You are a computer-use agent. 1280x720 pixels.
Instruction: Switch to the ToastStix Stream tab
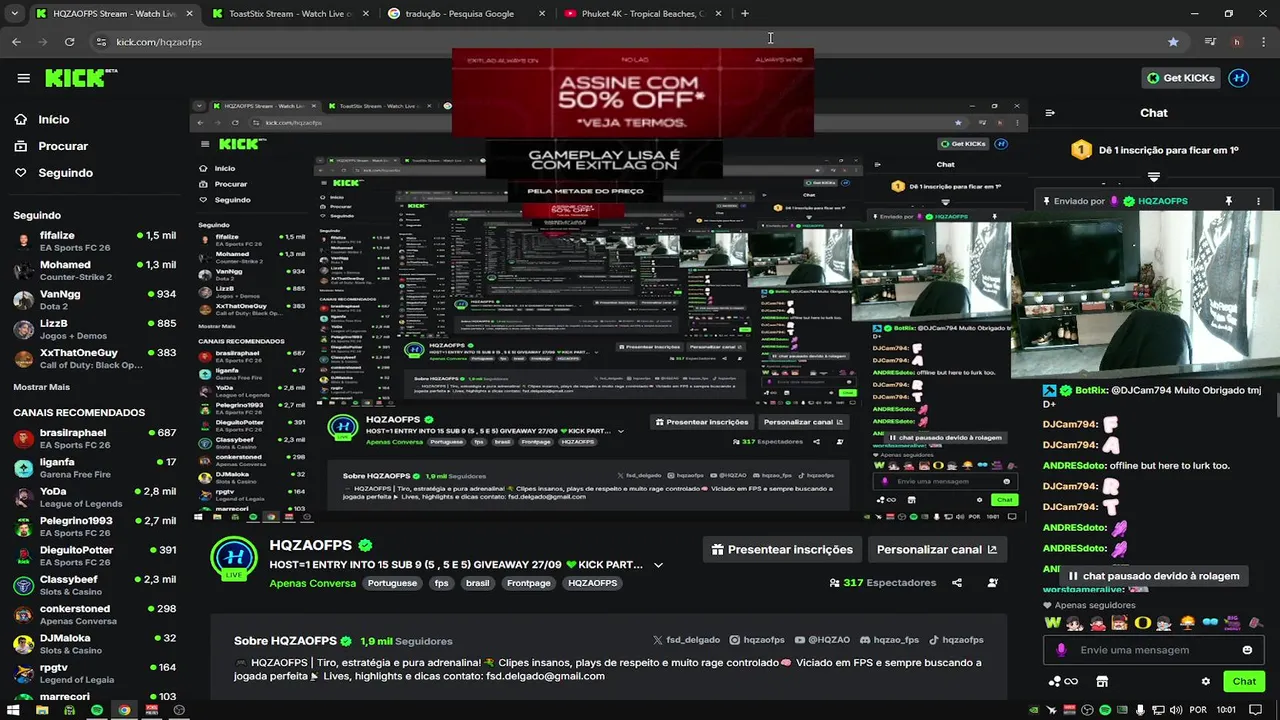(x=290, y=13)
